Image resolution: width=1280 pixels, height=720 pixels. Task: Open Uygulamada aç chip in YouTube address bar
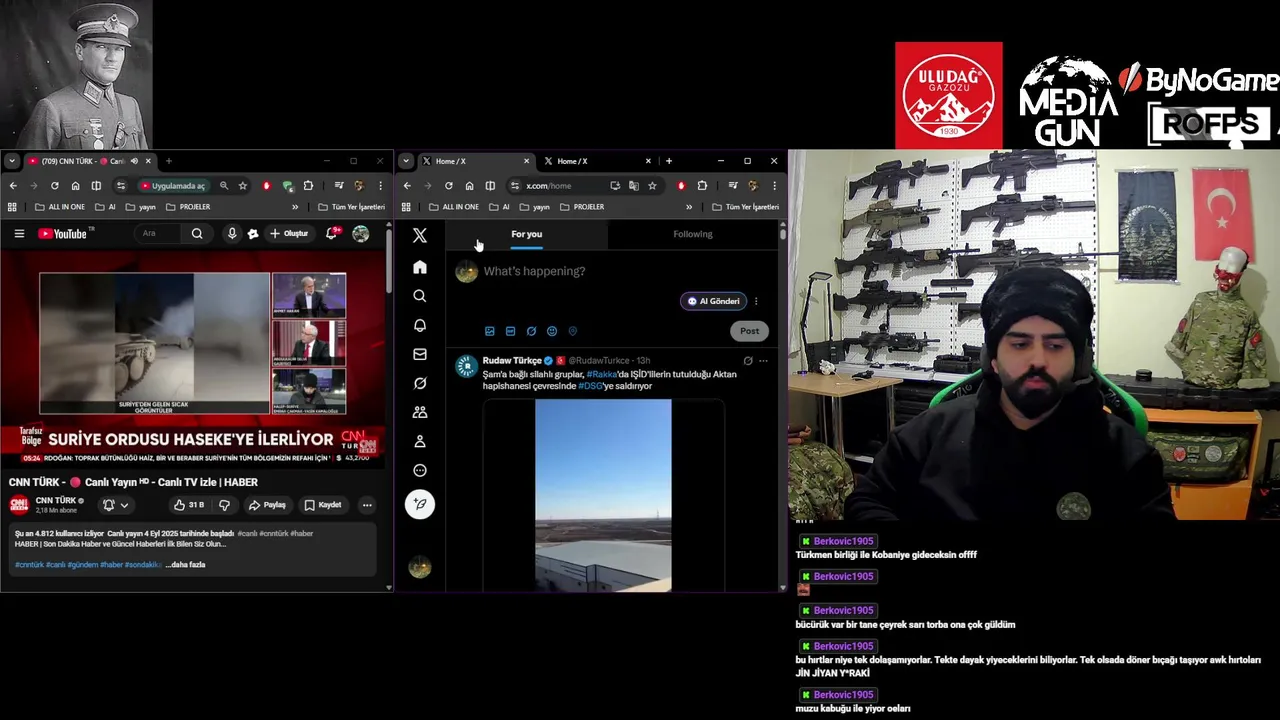click(x=174, y=185)
